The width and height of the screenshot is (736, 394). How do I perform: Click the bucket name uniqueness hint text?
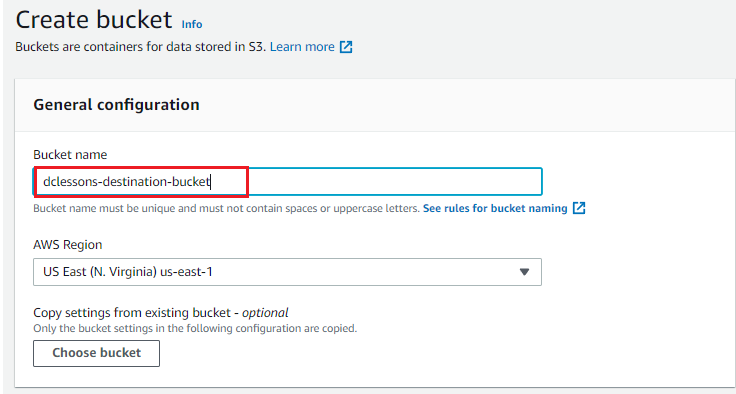pyautogui.click(x=226, y=208)
